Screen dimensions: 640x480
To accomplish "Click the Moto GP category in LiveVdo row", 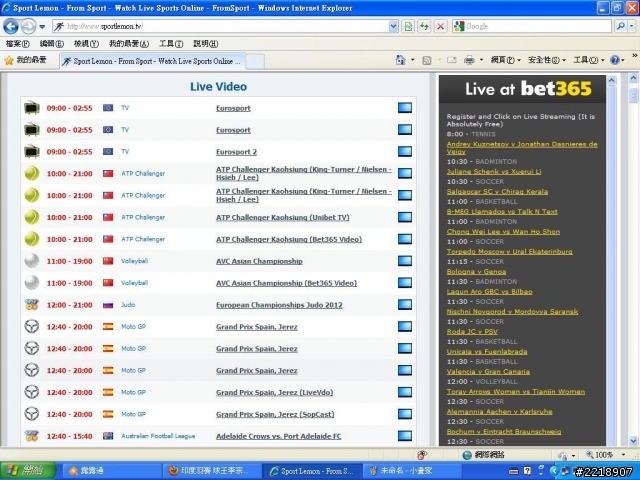I will click(x=133, y=392).
